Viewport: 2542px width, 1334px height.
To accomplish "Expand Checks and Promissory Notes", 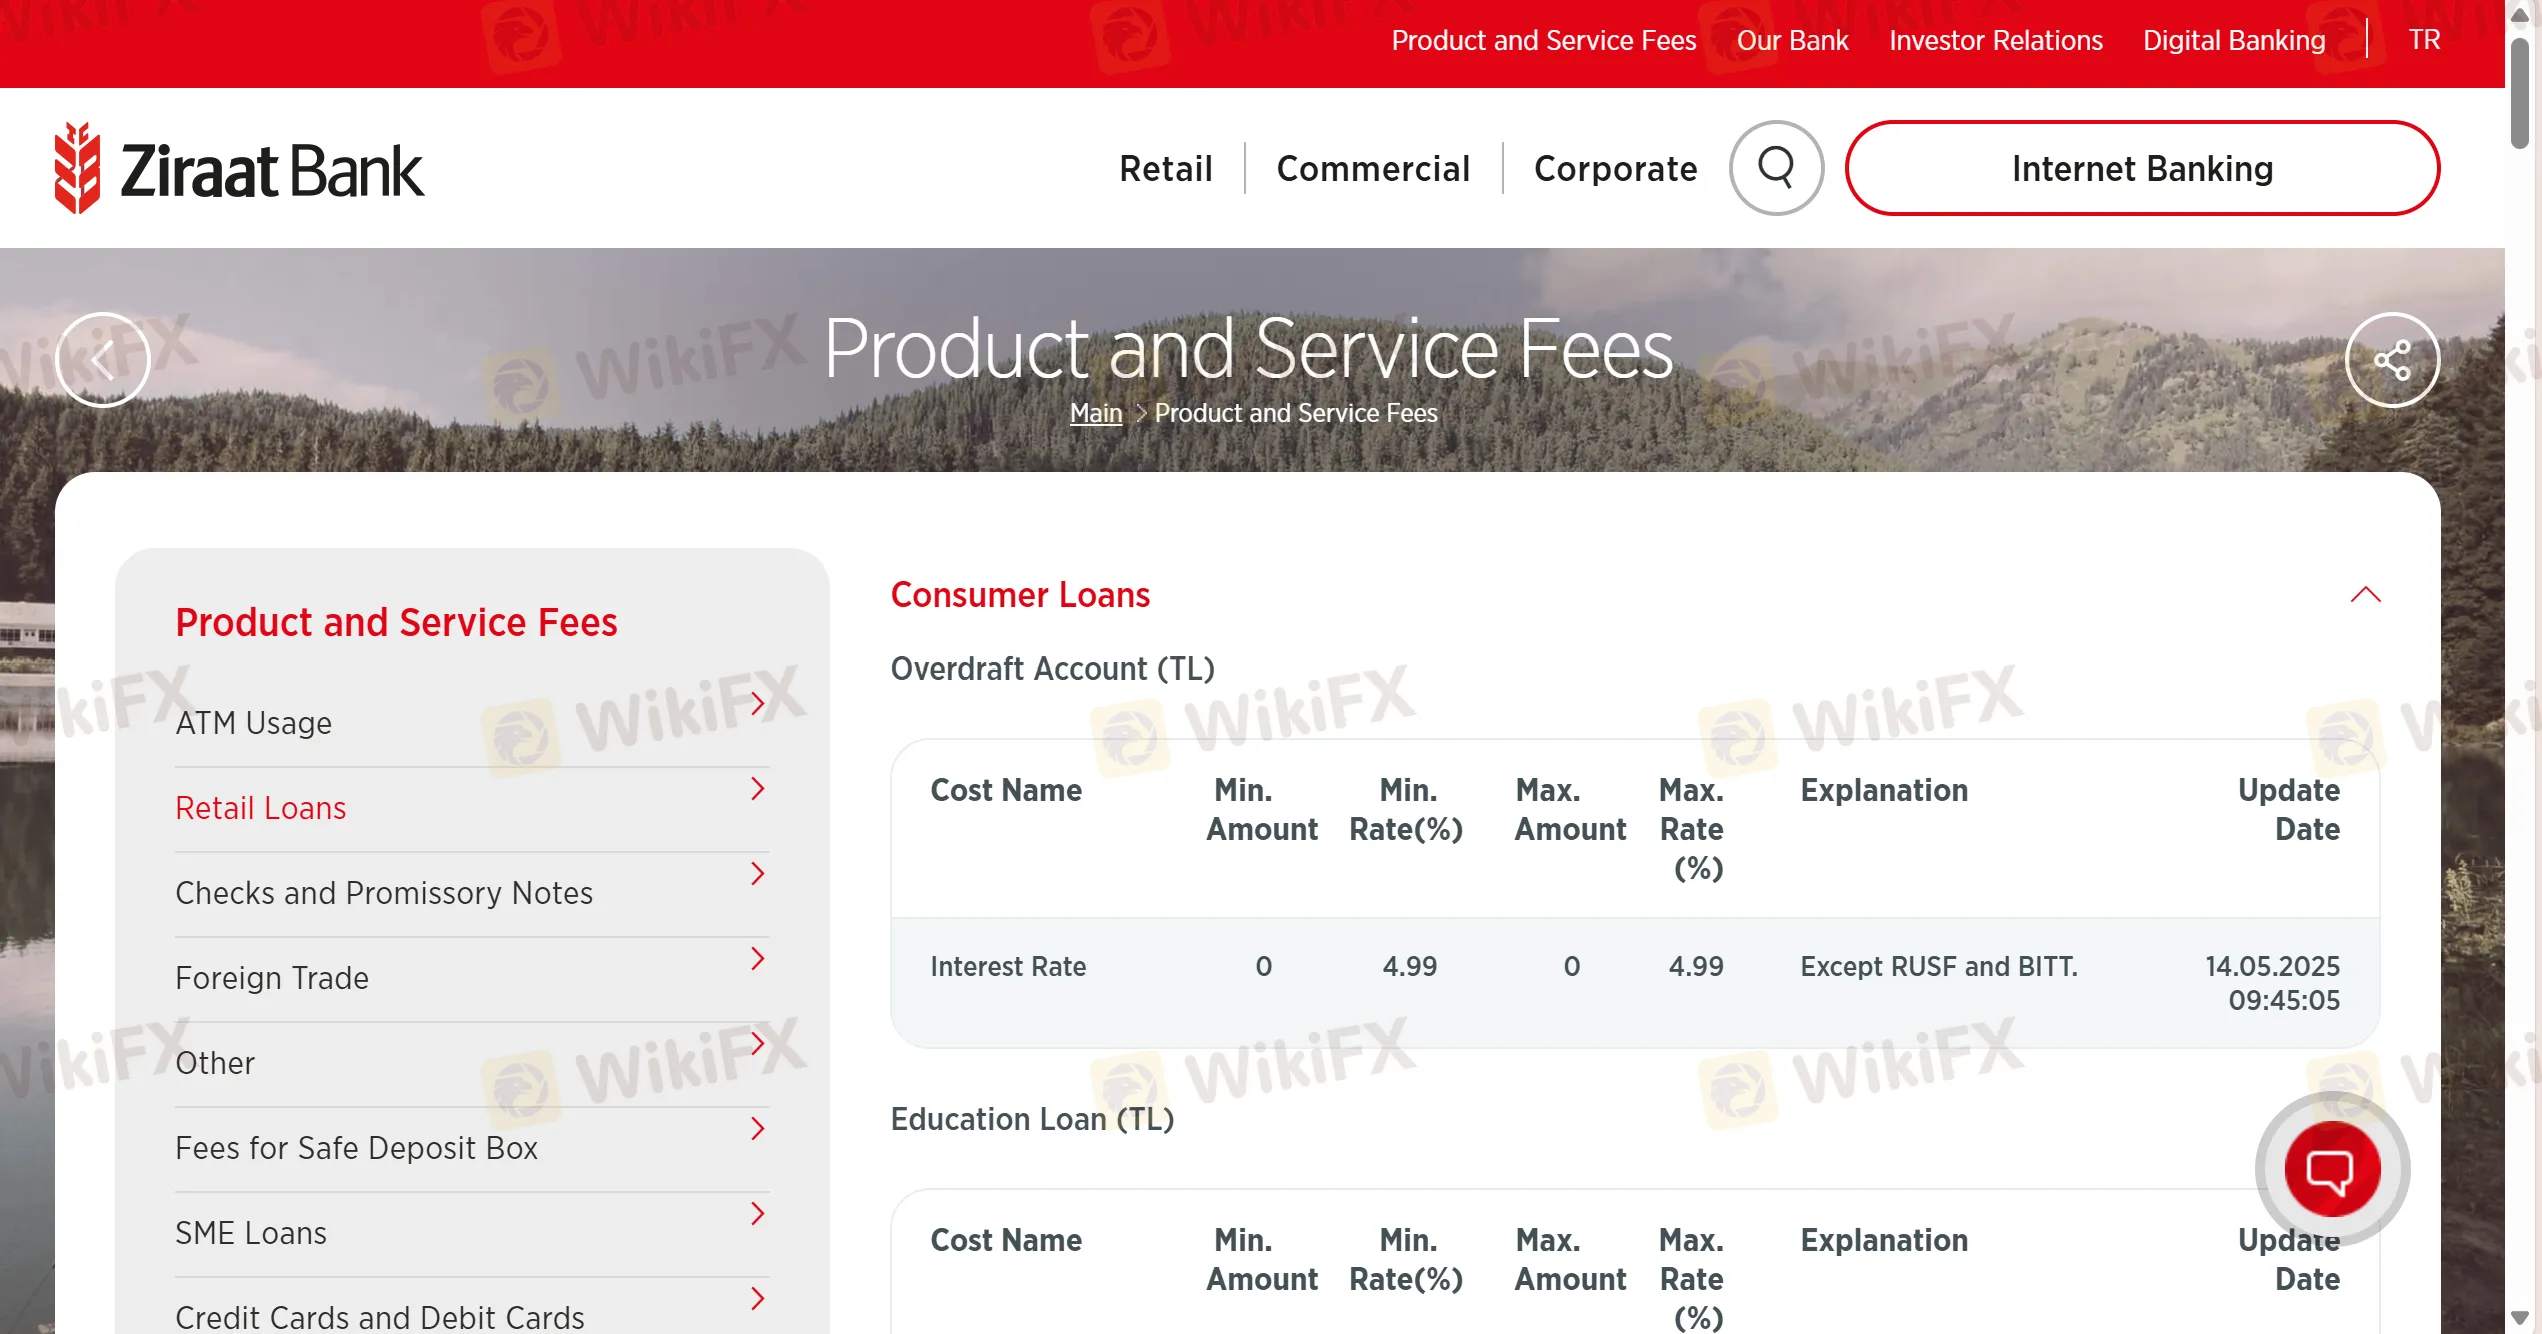I will coord(384,893).
